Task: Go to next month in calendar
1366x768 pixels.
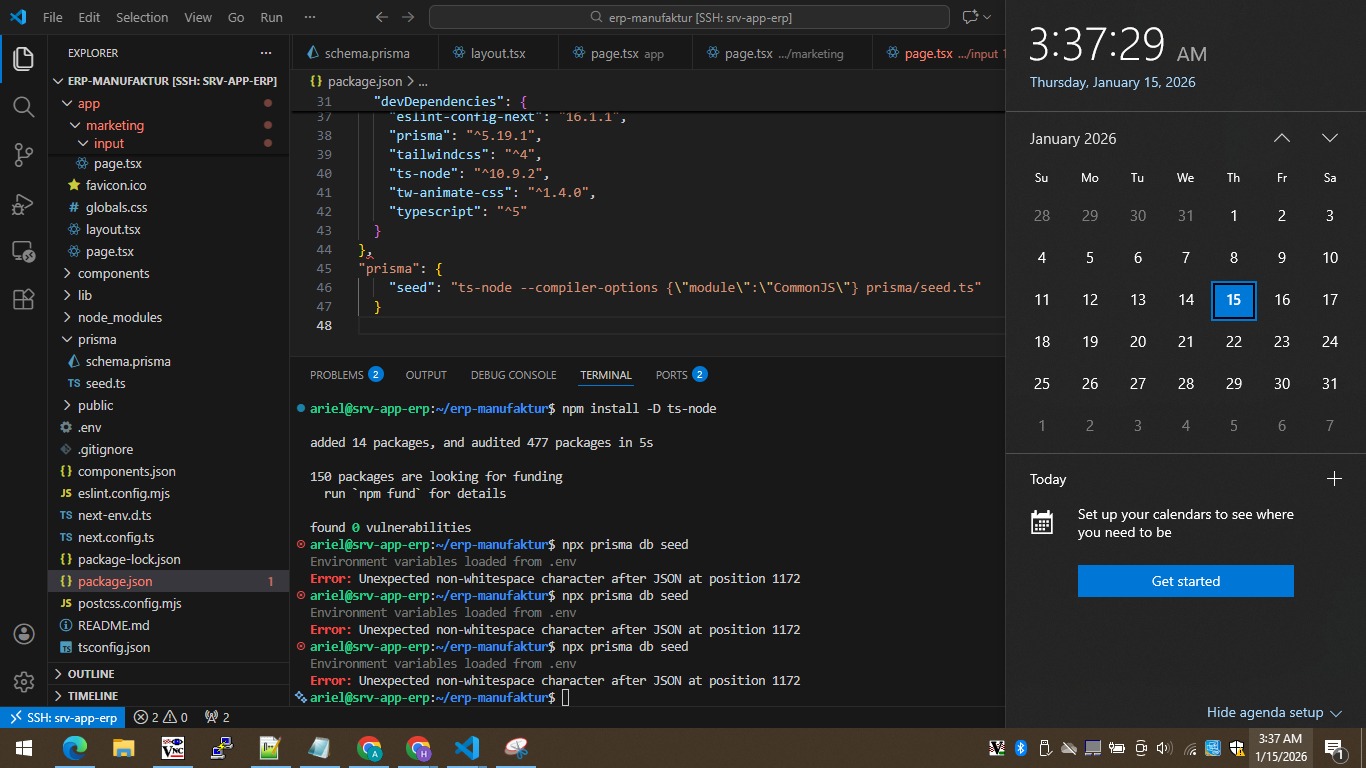Action: click(x=1329, y=138)
